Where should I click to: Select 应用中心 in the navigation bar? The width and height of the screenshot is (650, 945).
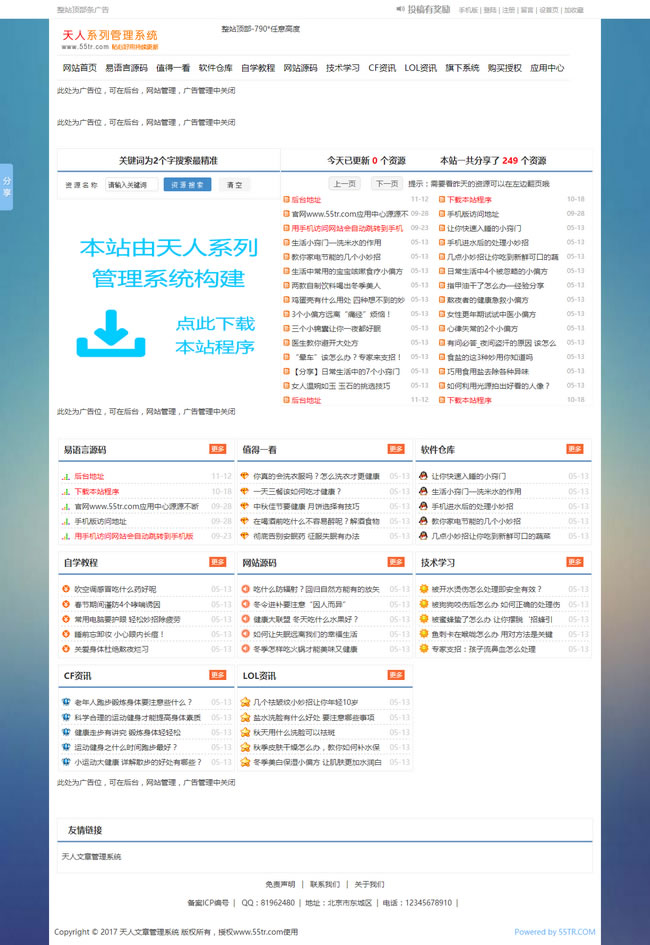click(x=547, y=68)
